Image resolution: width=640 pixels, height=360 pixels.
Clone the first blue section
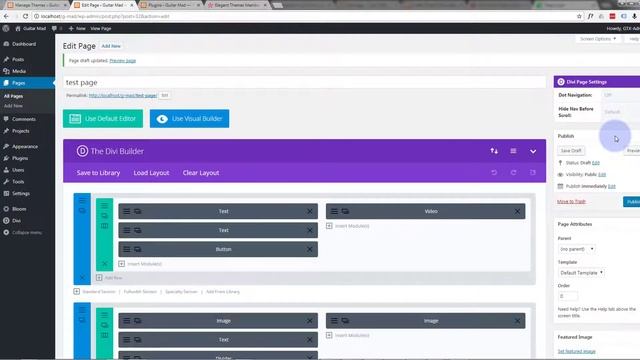tap(82, 211)
